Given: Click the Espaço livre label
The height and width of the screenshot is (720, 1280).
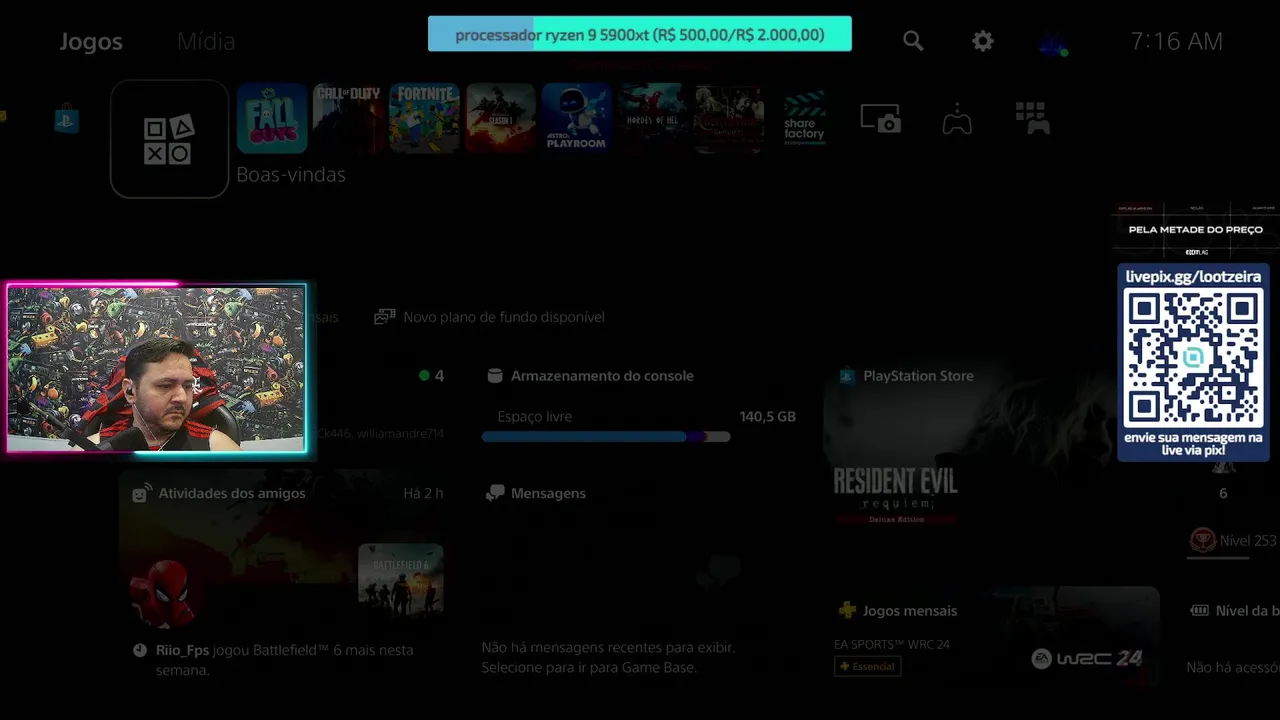Looking at the screenshot, I should click(x=535, y=416).
